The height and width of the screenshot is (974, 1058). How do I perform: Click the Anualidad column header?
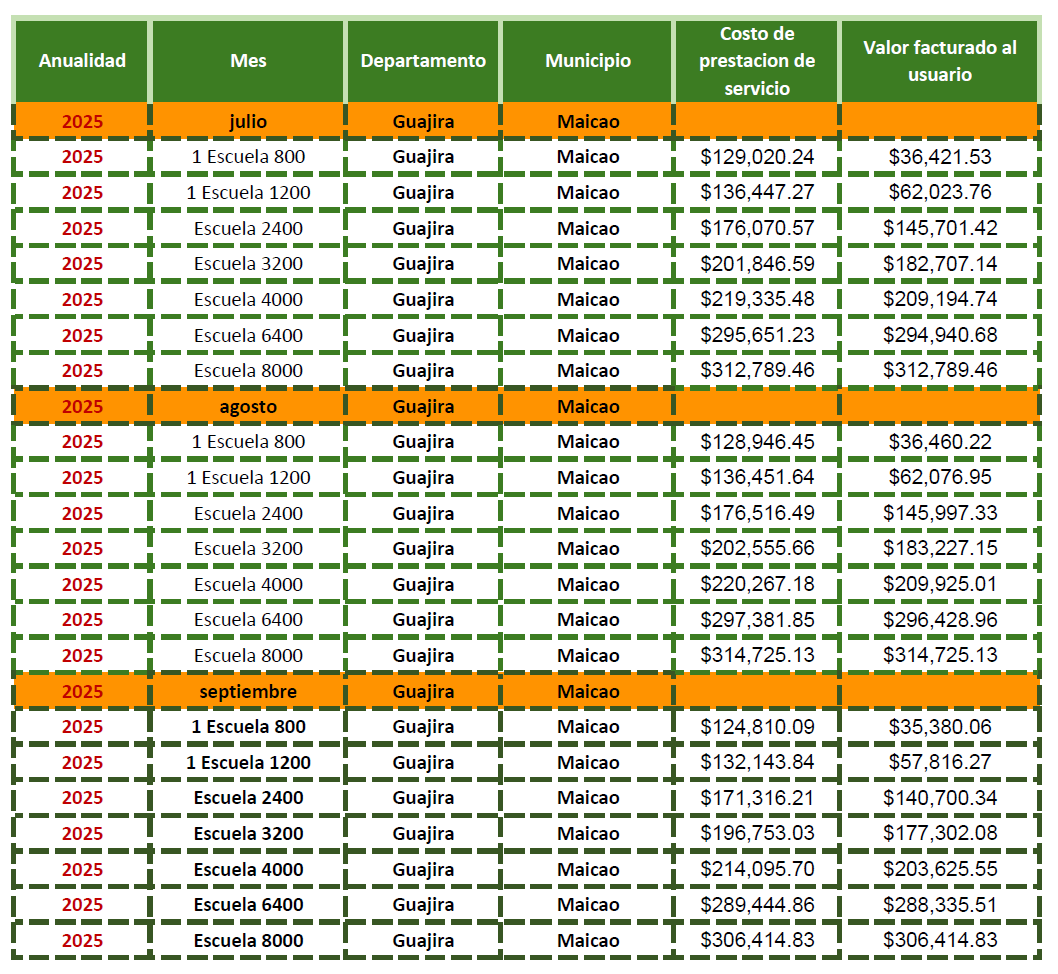tap(82, 60)
